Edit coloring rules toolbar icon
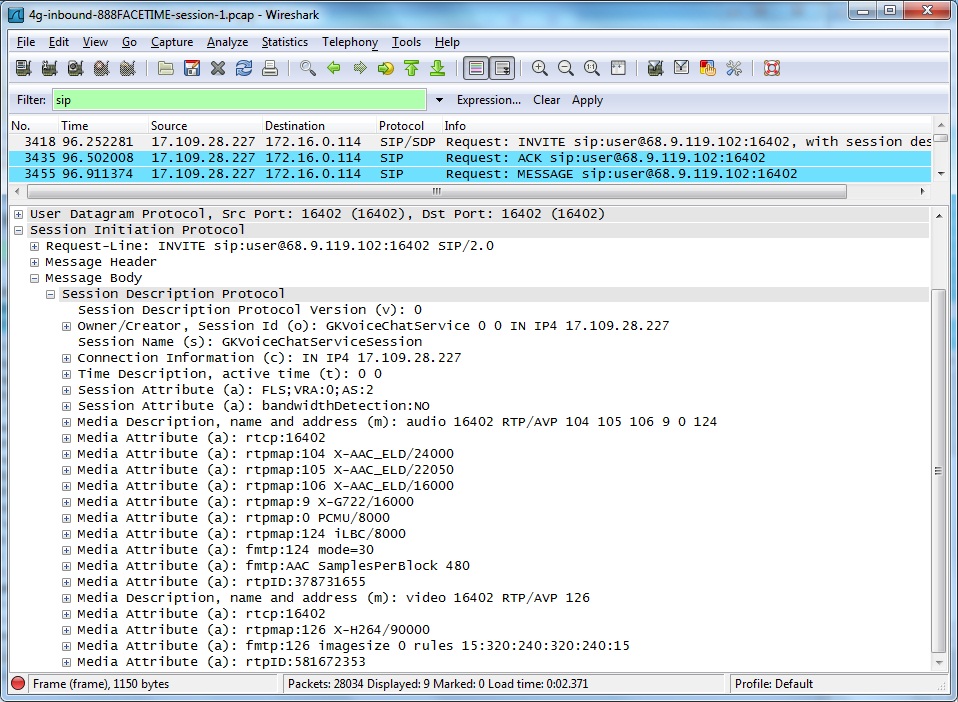The image size is (958, 702). pyautogui.click(x=708, y=68)
